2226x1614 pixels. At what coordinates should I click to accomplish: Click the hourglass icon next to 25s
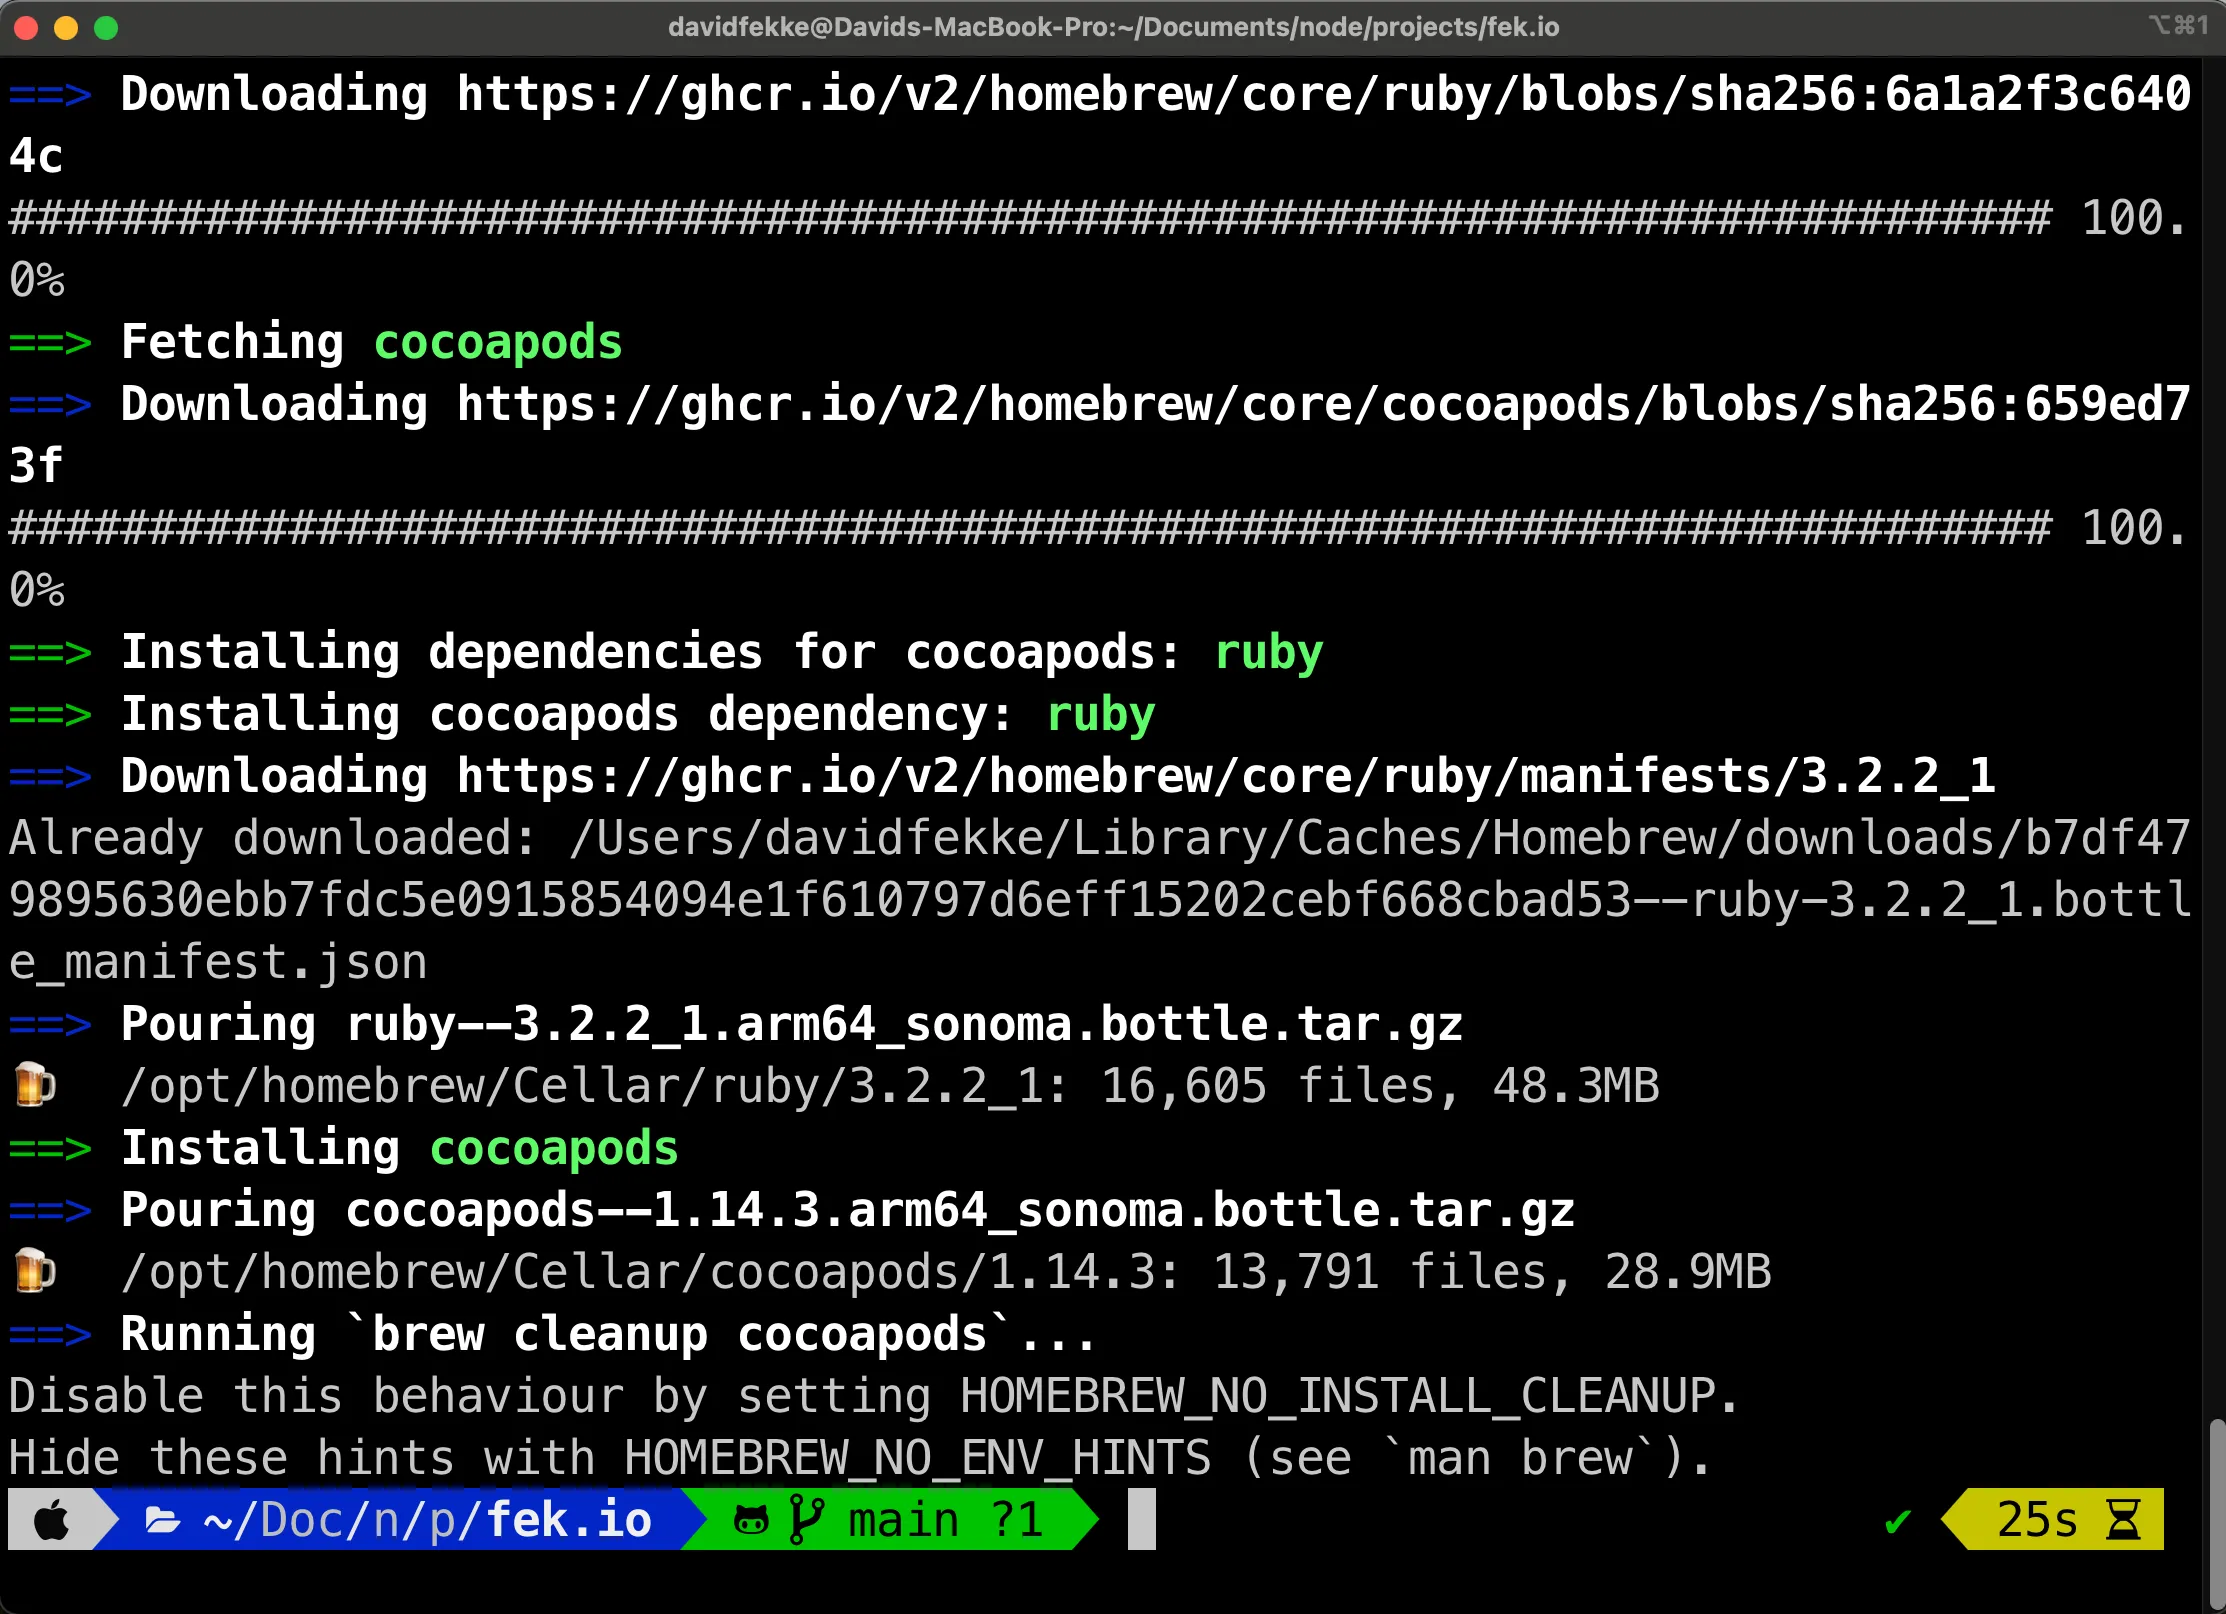pyautogui.click(x=2122, y=1520)
